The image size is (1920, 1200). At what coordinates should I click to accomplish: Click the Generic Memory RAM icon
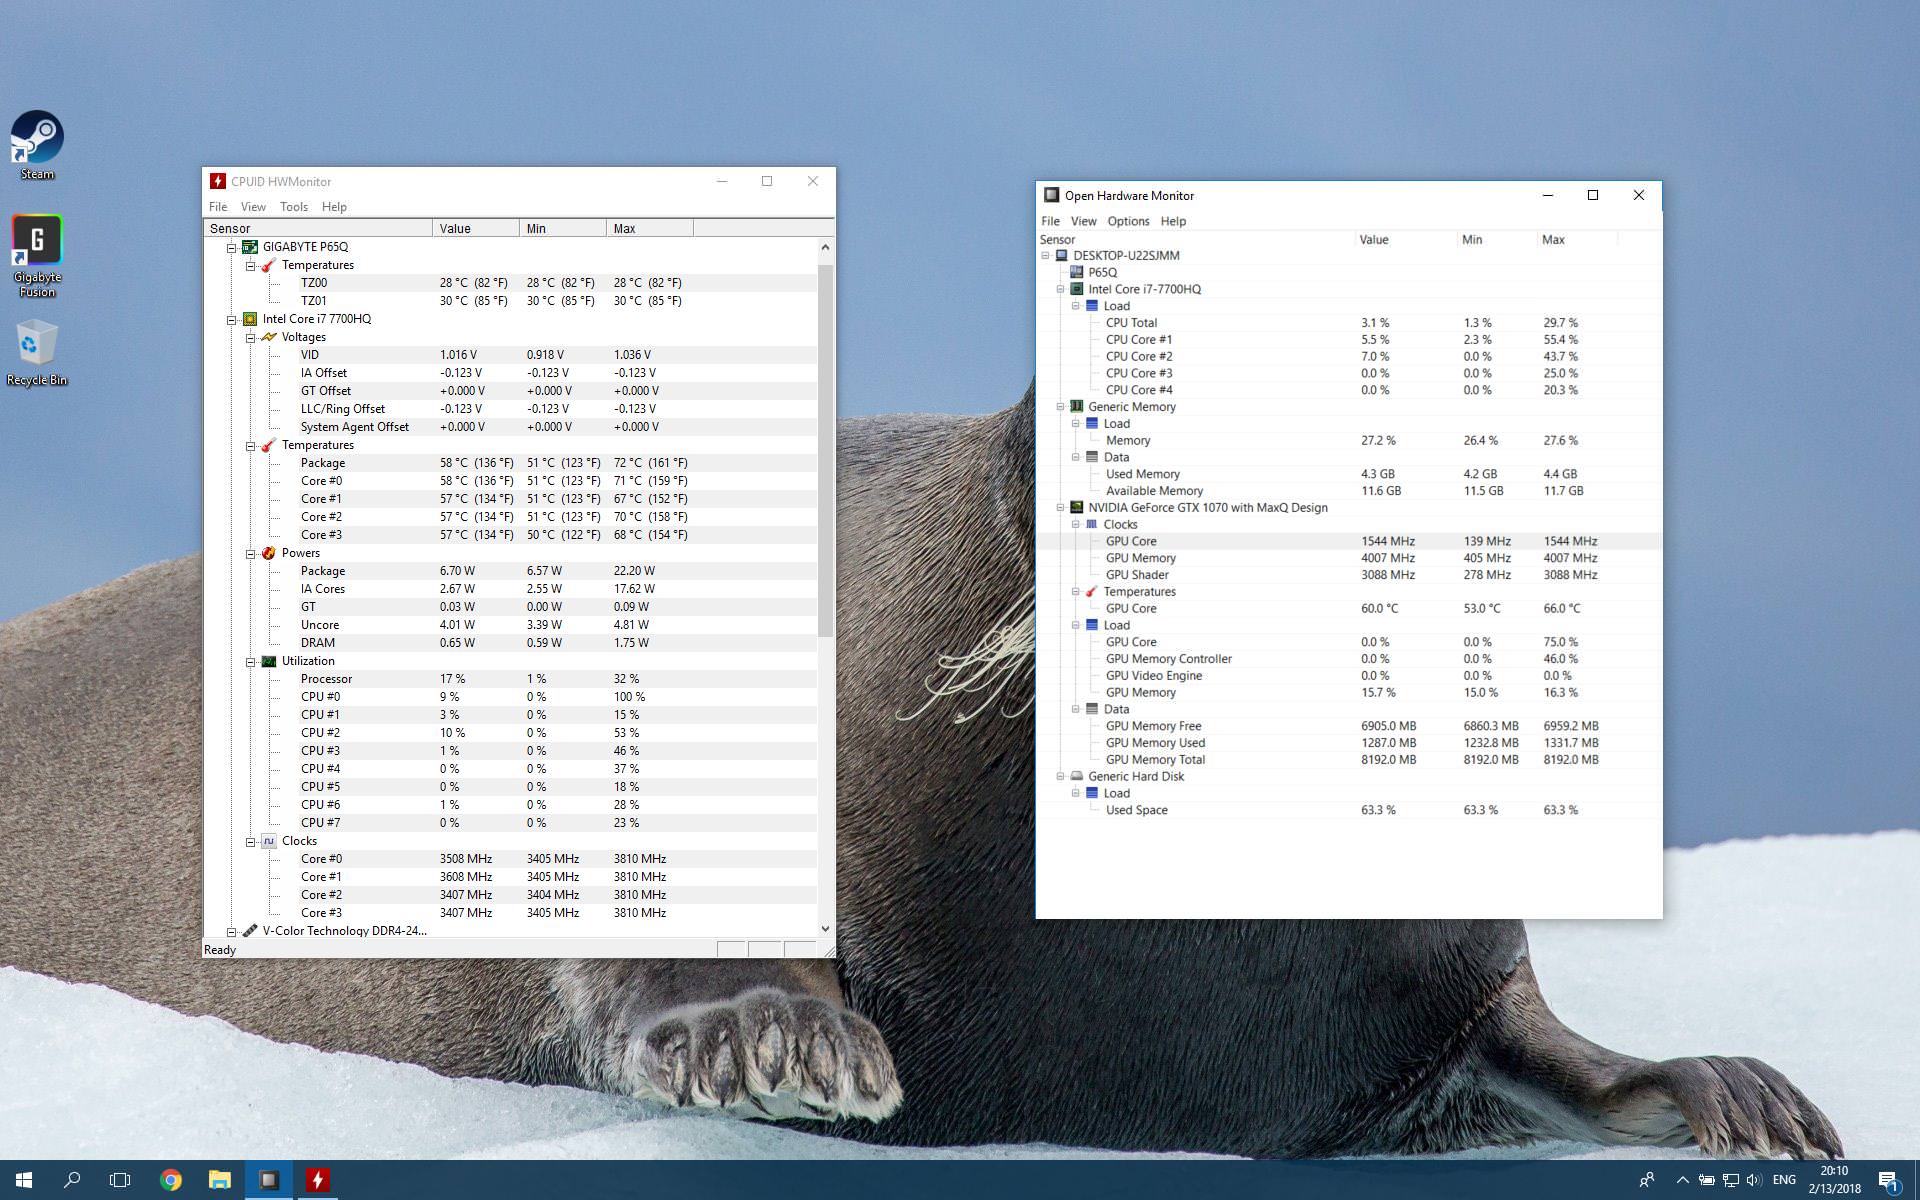pos(1076,407)
